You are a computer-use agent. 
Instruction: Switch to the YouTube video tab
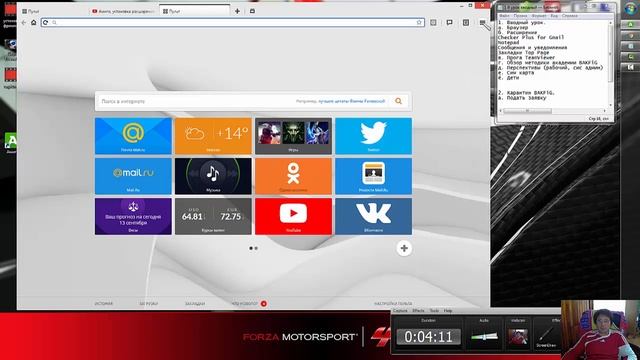[124, 11]
